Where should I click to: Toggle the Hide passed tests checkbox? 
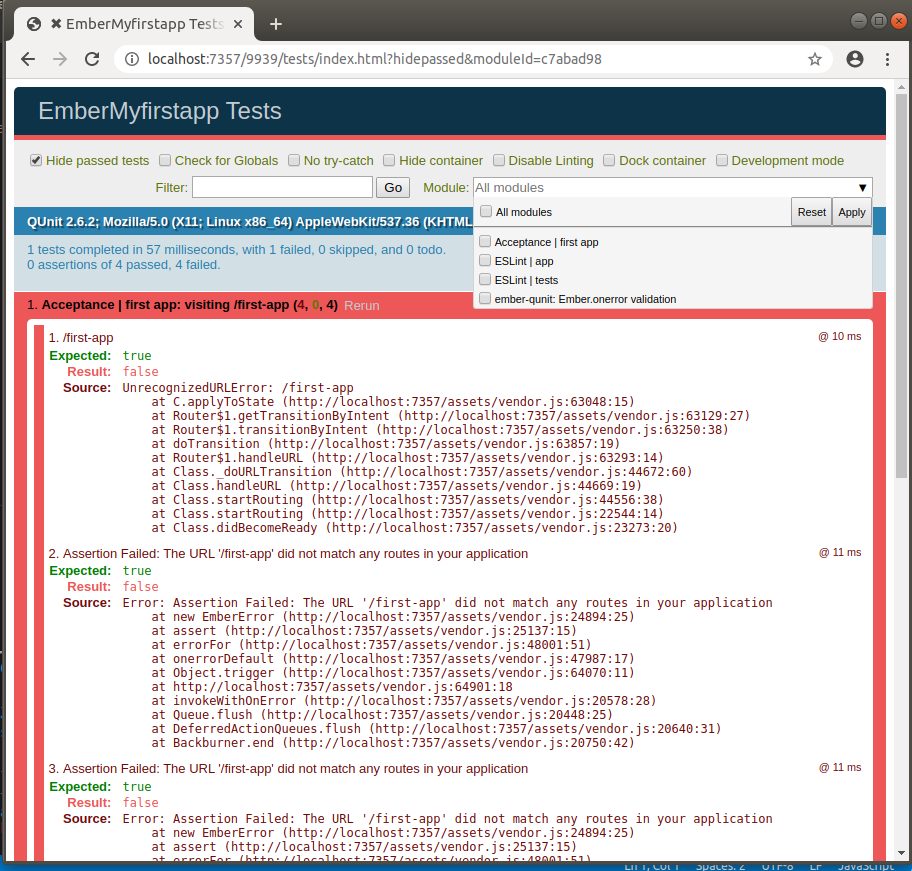click(x=36, y=160)
